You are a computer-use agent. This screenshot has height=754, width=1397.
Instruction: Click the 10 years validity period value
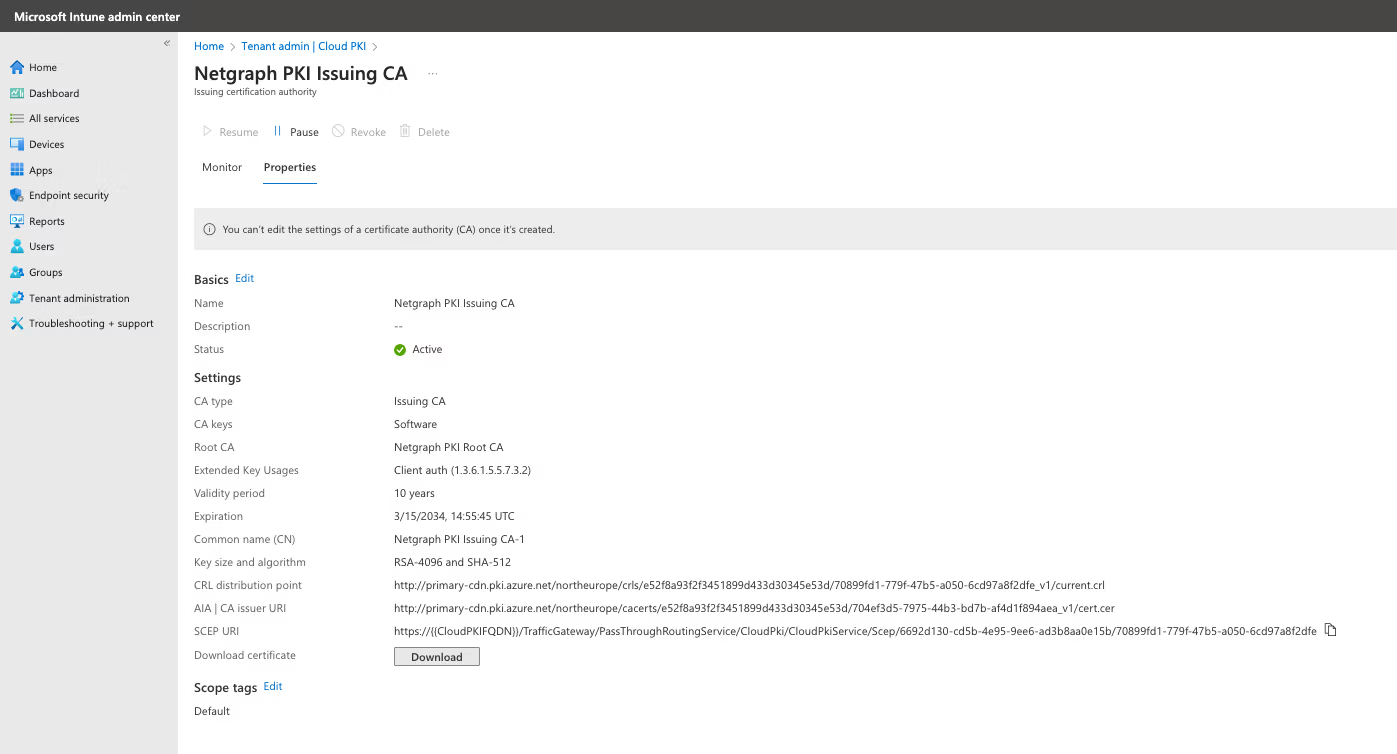tap(414, 493)
